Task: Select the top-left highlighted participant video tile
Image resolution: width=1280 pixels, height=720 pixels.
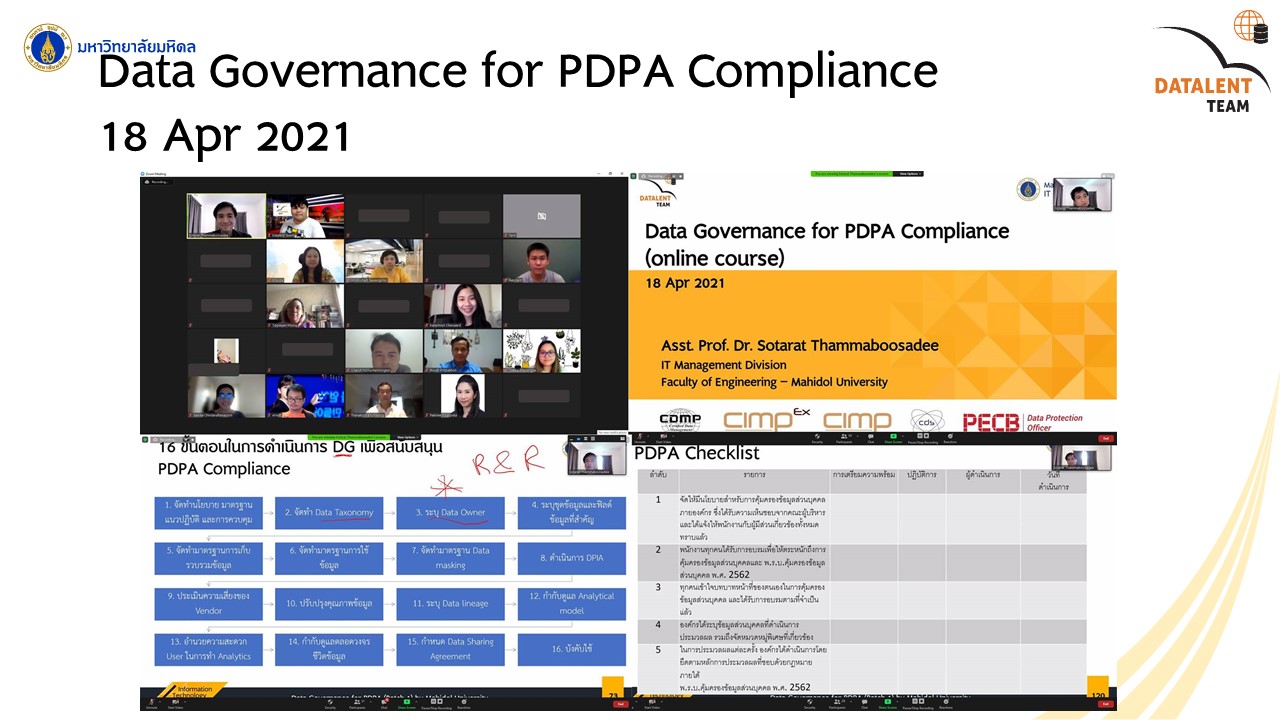Action: [x=227, y=215]
